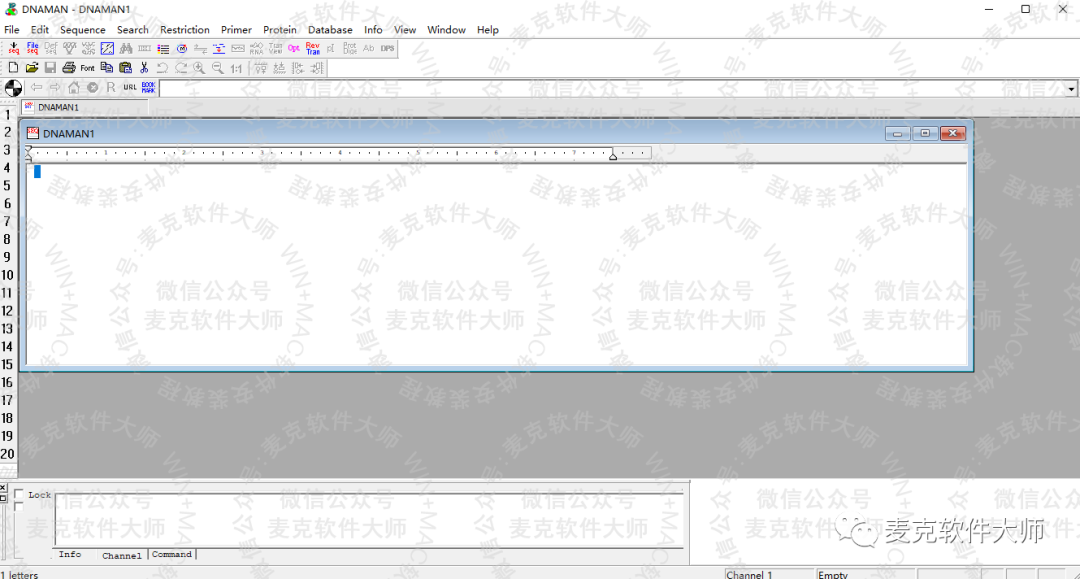Click the undo arrow icon
This screenshot has height=579, width=1080.
(163, 67)
